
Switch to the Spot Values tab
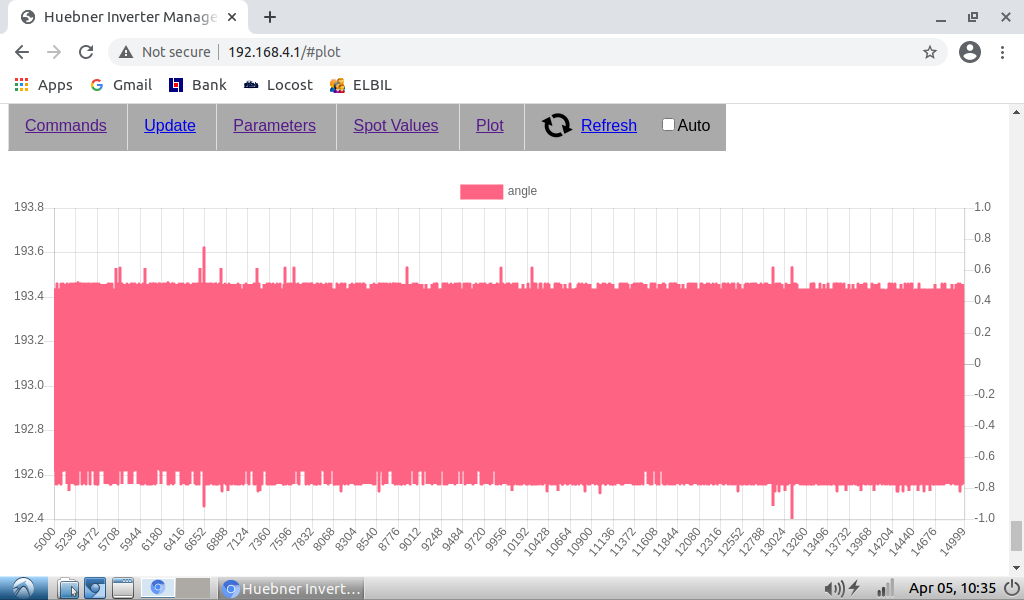click(396, 125)
